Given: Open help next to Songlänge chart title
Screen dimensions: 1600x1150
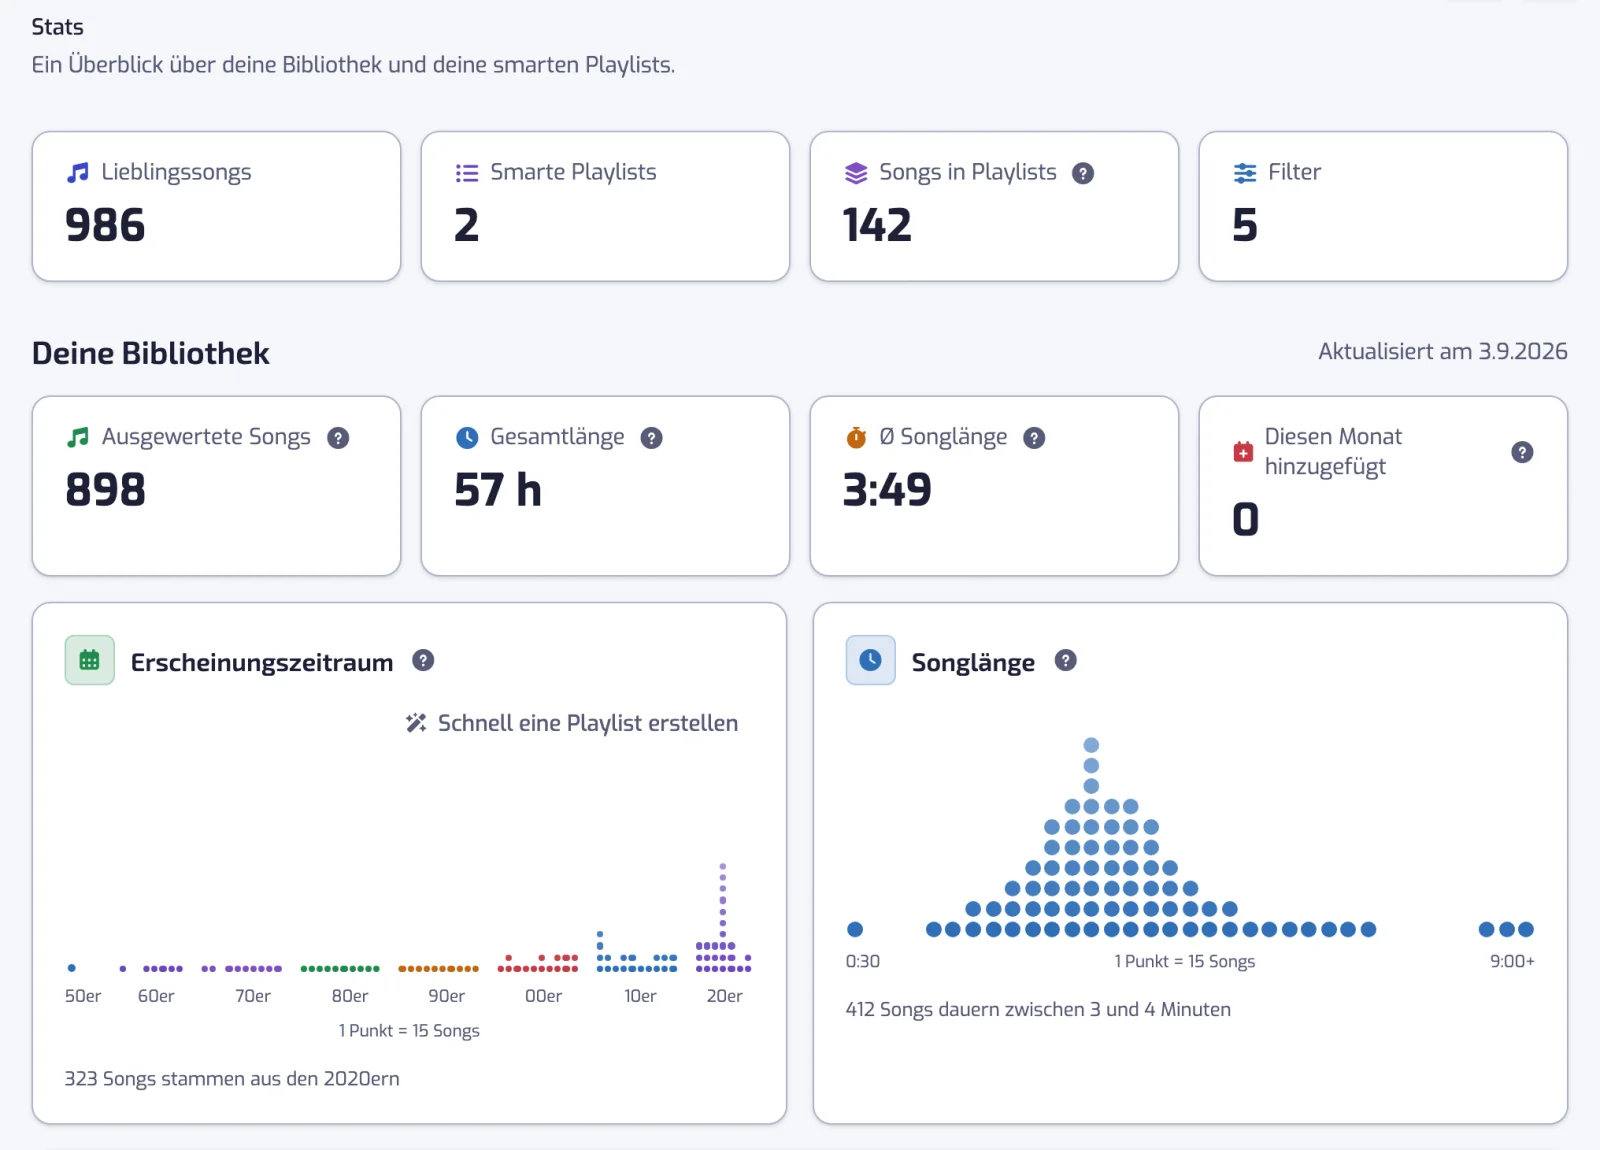Looking at the screenshot, I should (x=1066, y=661).
